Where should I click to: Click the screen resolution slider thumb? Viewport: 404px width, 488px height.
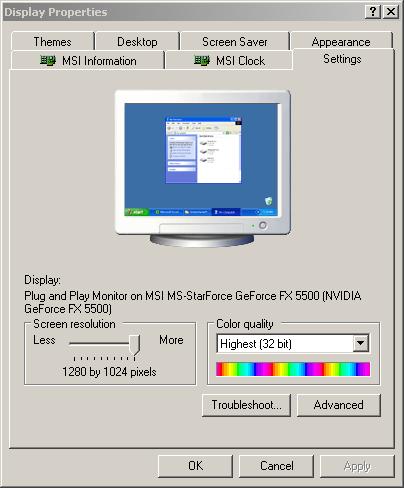(x=135, y=345)
